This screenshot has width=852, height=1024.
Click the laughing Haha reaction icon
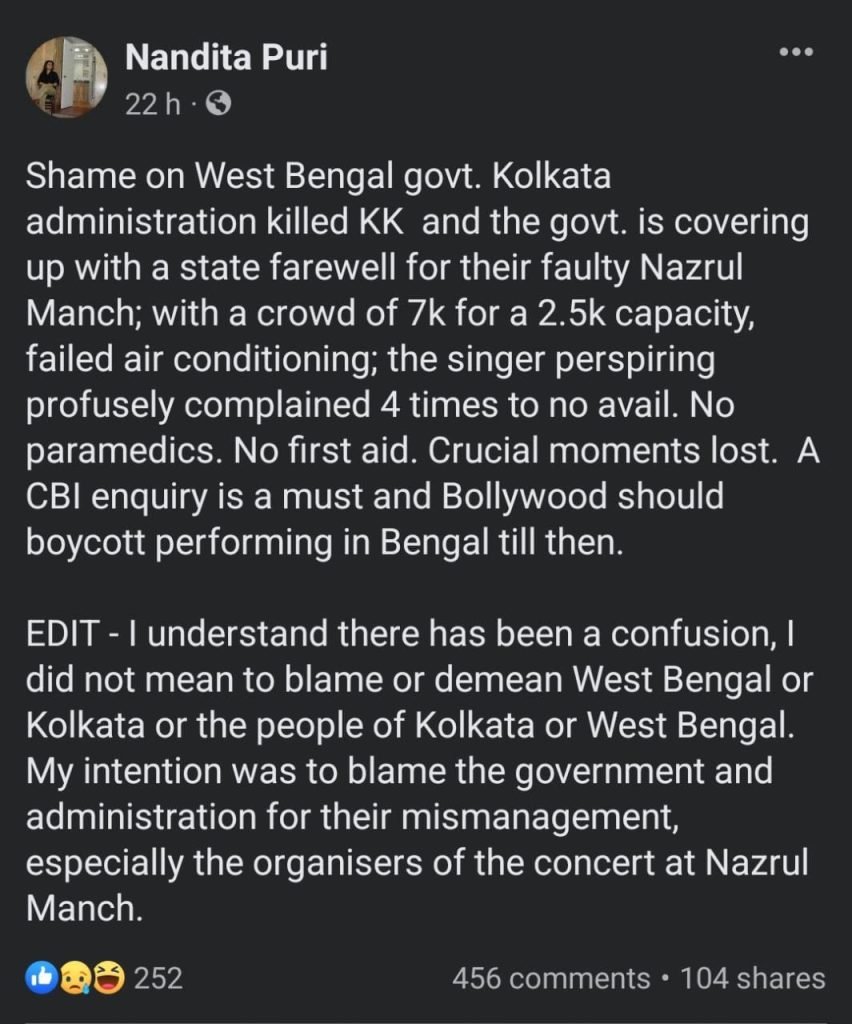[x=107, y=977]
